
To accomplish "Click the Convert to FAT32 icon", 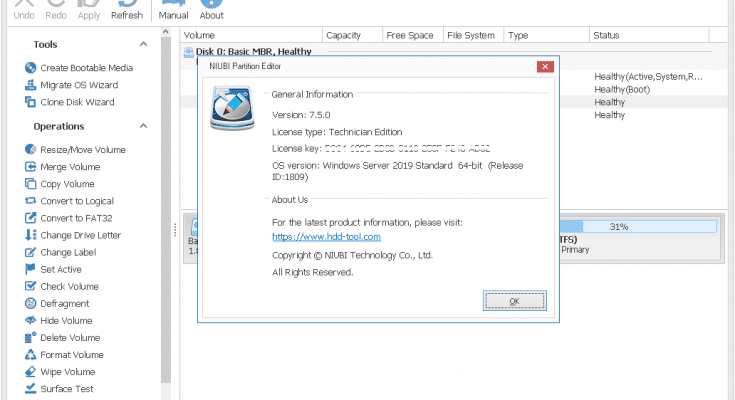I will 30,218.
